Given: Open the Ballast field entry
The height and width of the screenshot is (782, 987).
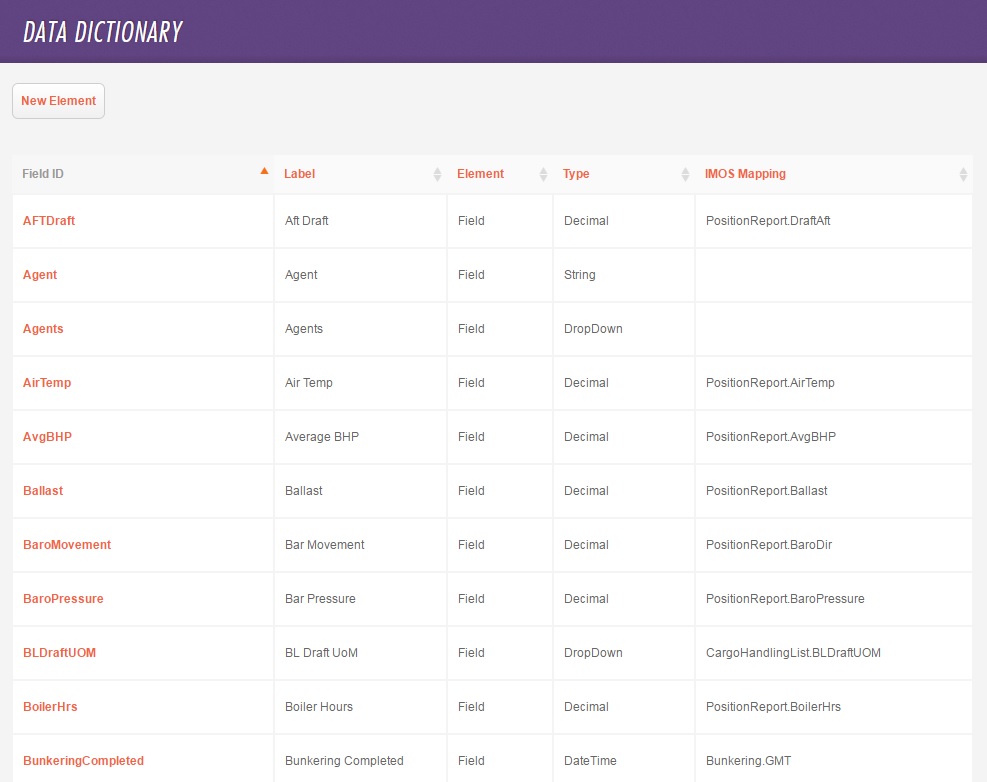Looking at the screenshot, I should click(x=43, y=490).
